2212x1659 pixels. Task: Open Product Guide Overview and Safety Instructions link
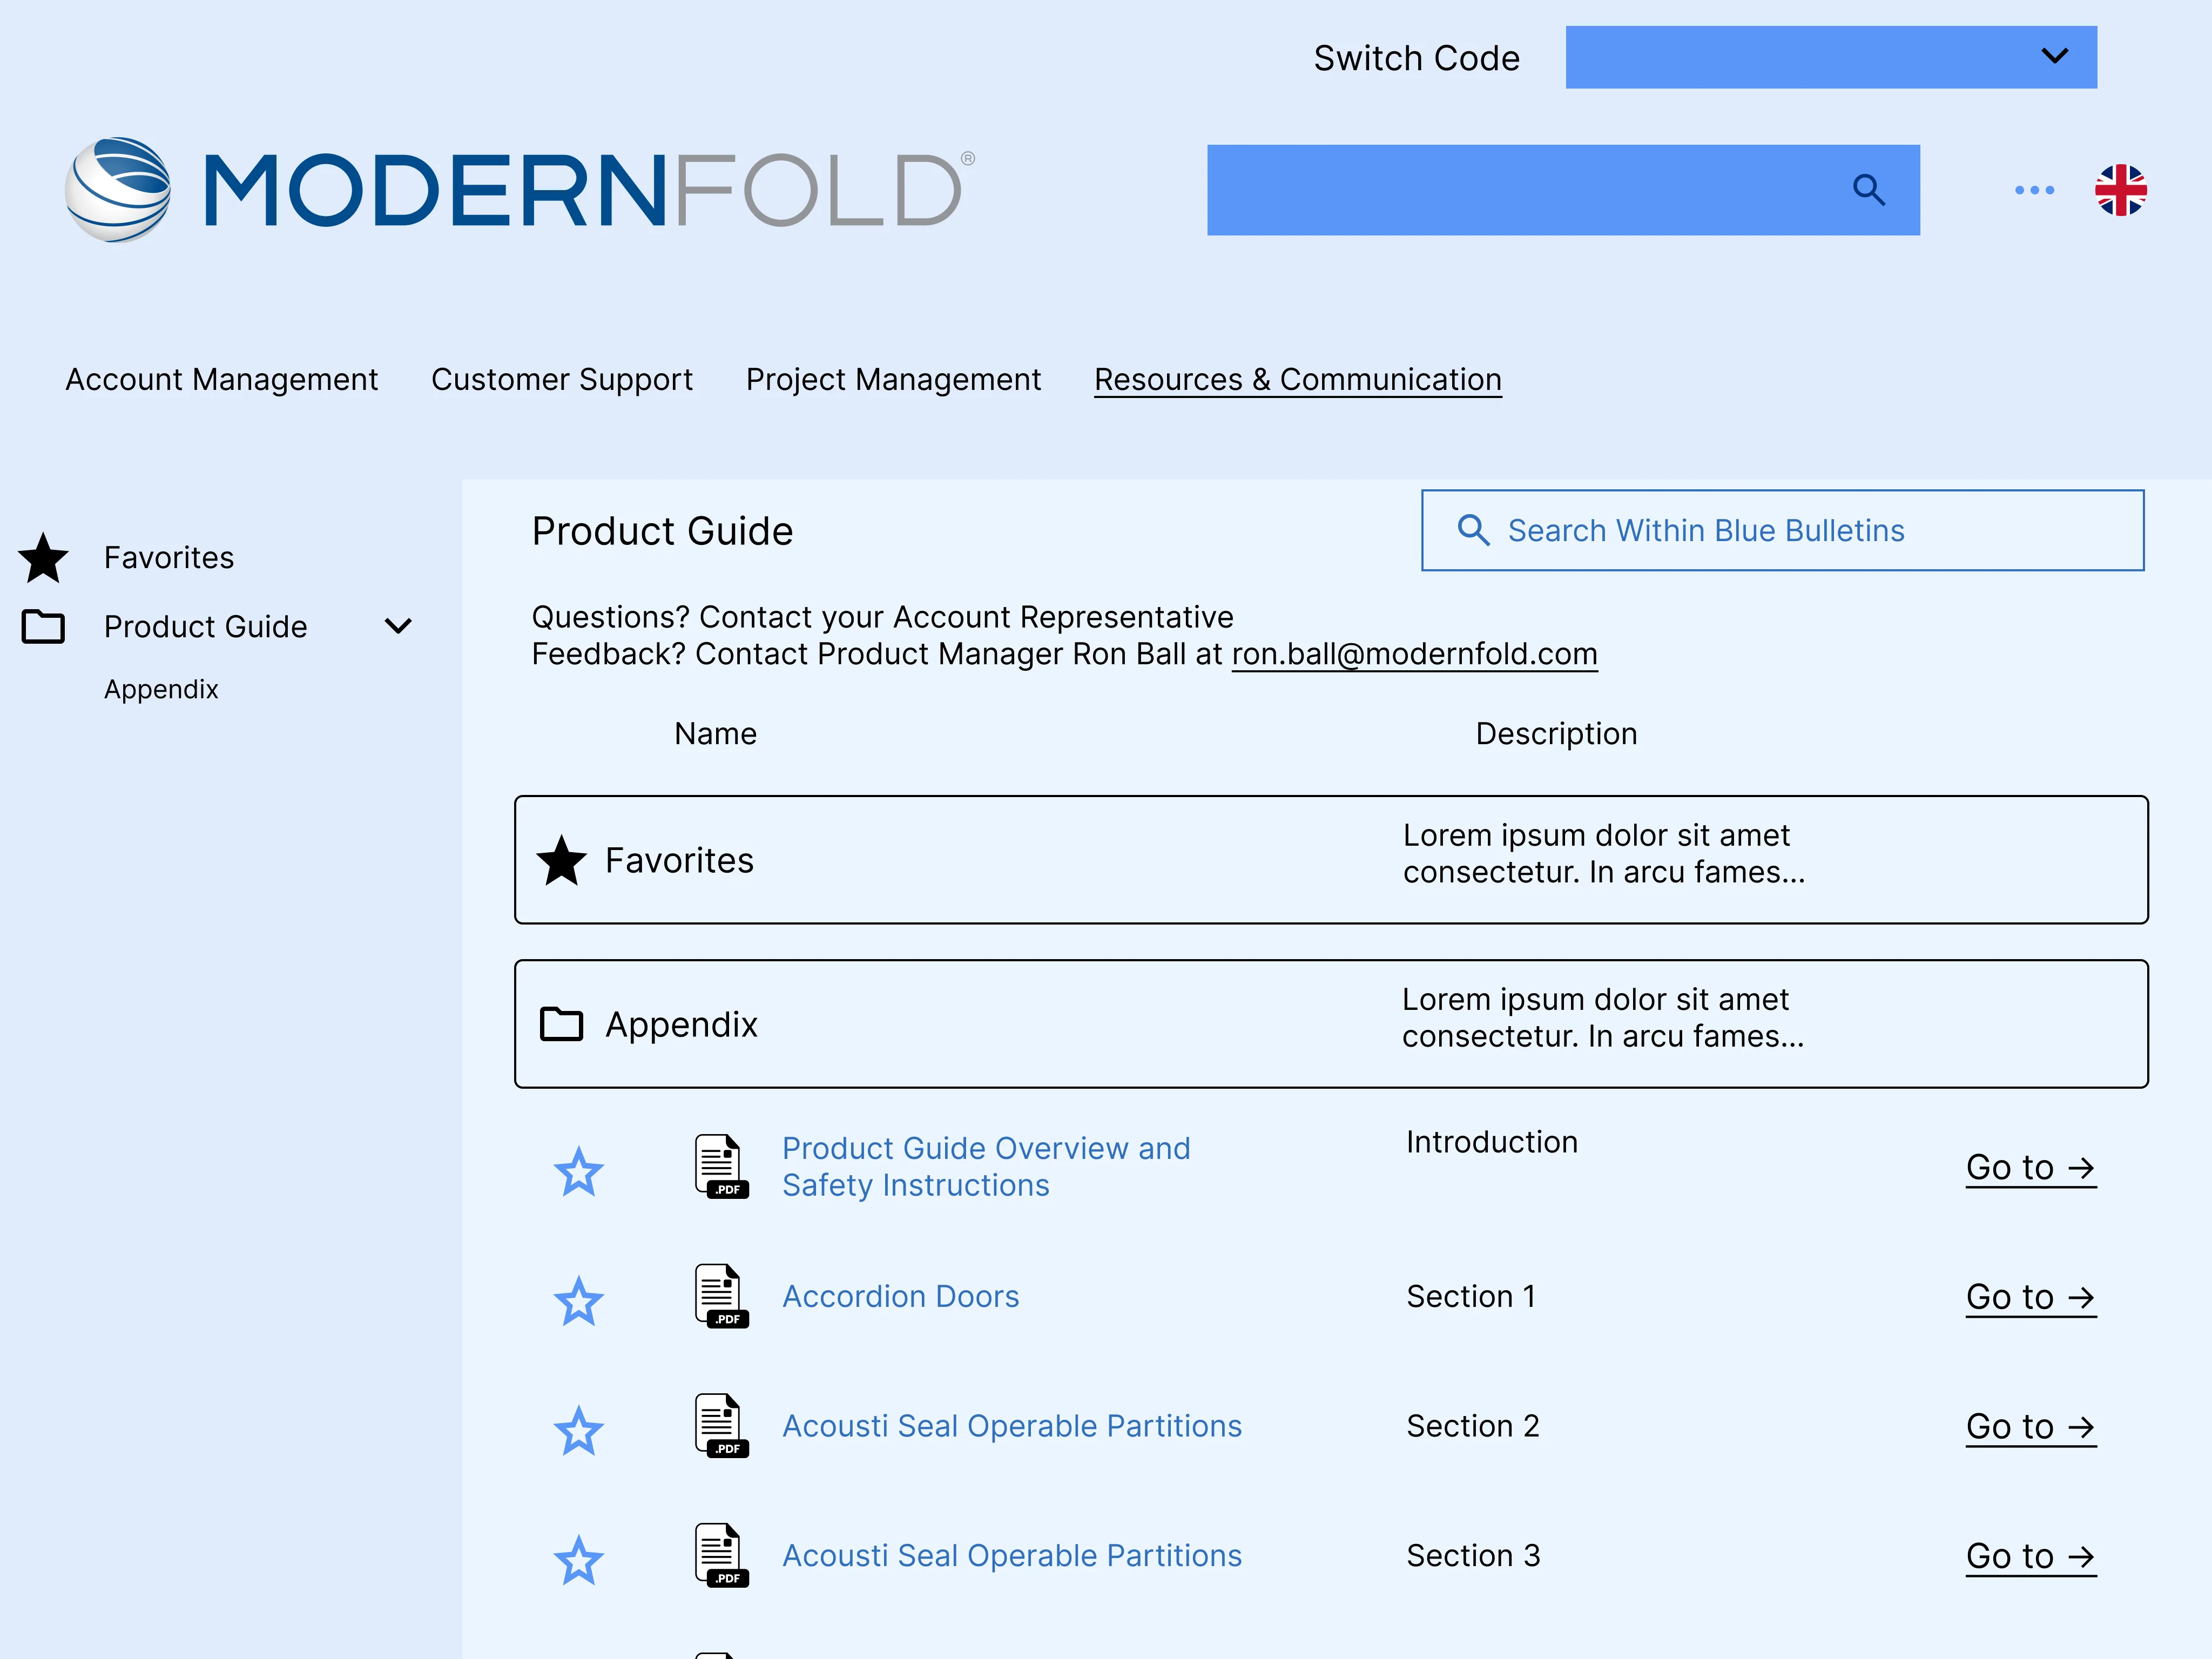pos(986,1166)
